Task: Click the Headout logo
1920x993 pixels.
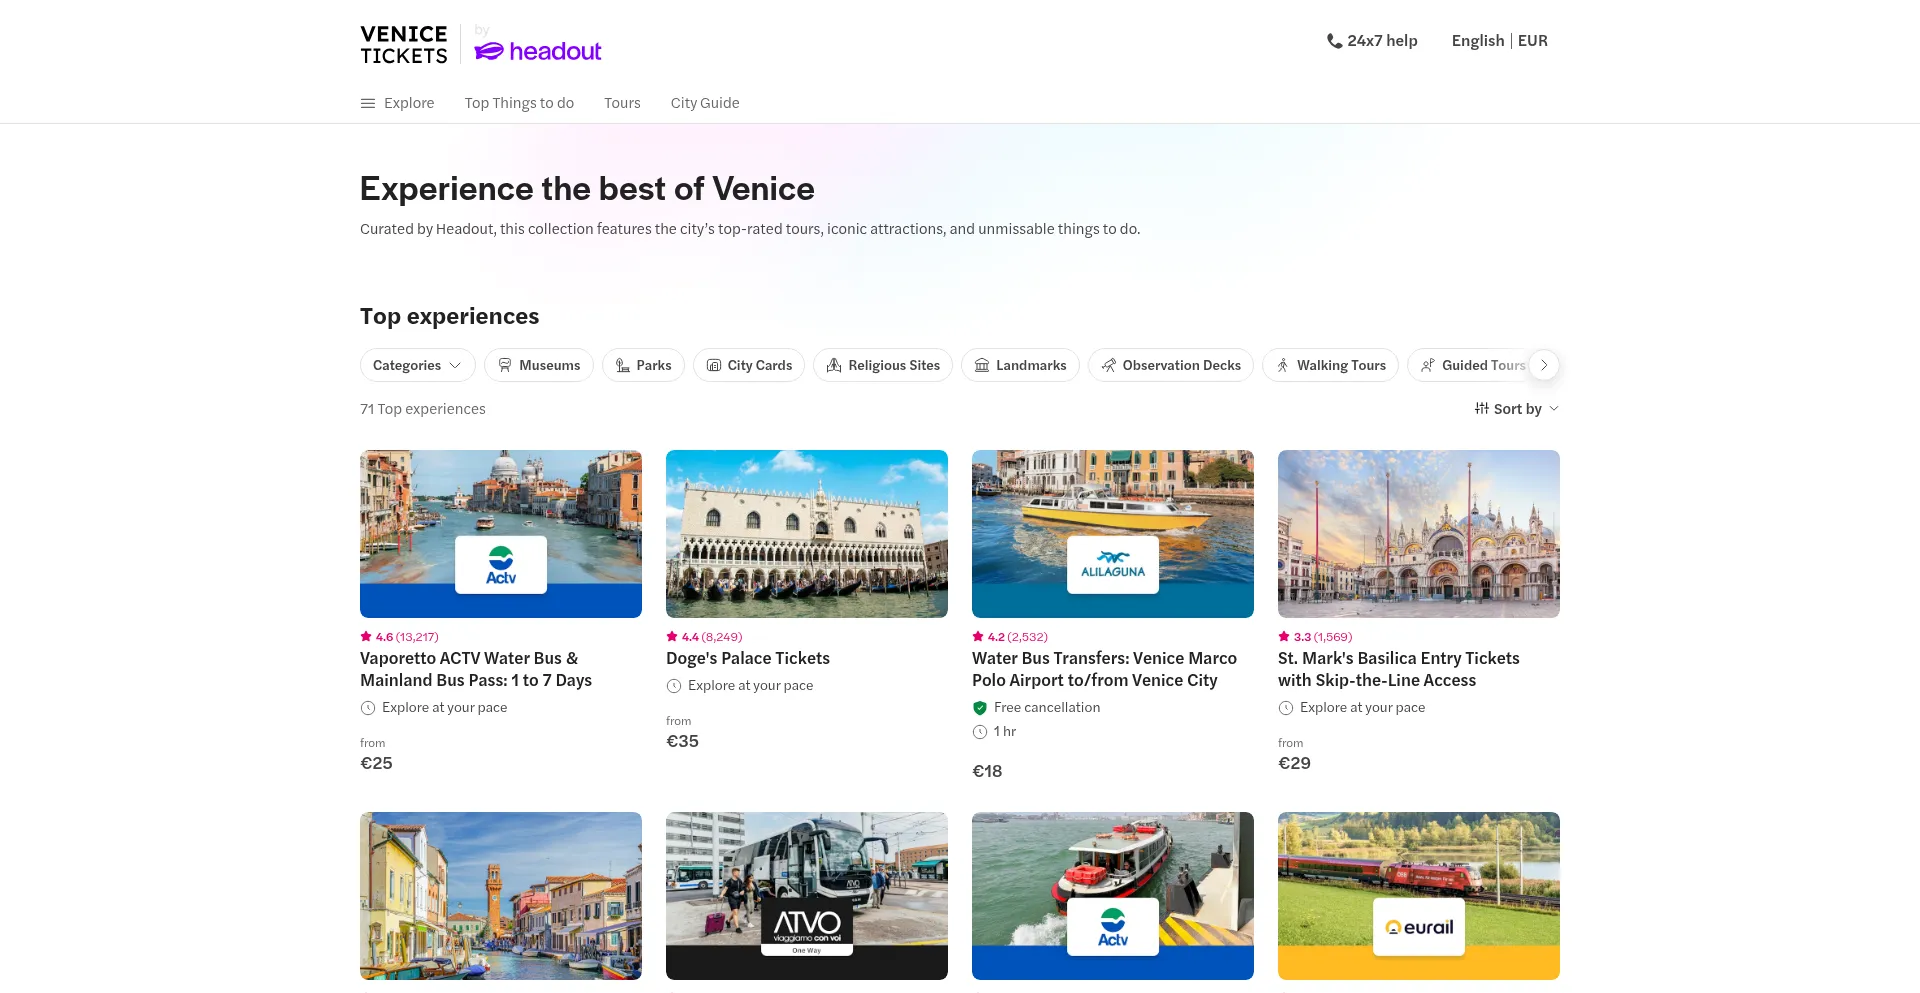Action: pyautogui.click(x=538, y=51)
